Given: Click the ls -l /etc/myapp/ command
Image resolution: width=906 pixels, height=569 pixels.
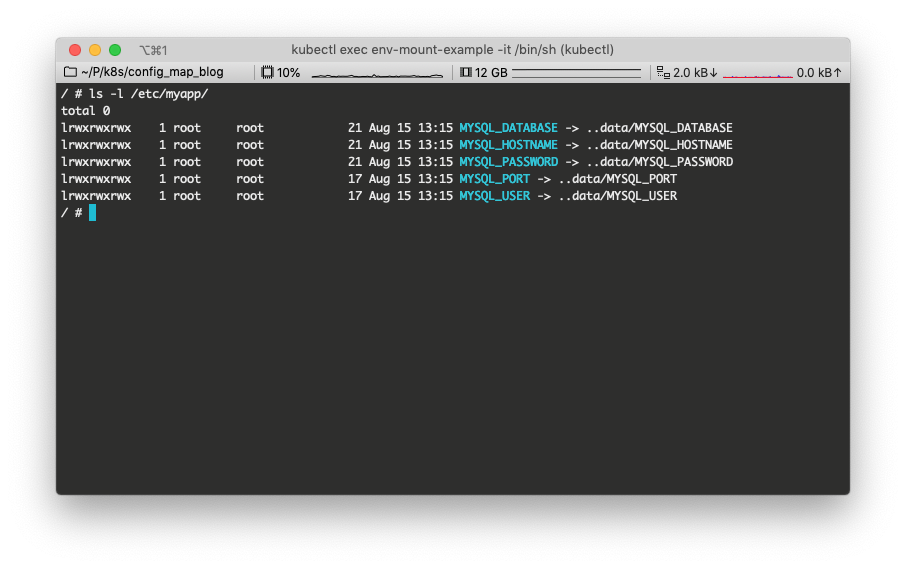Looking at the screenshot, I should point(148,94).
